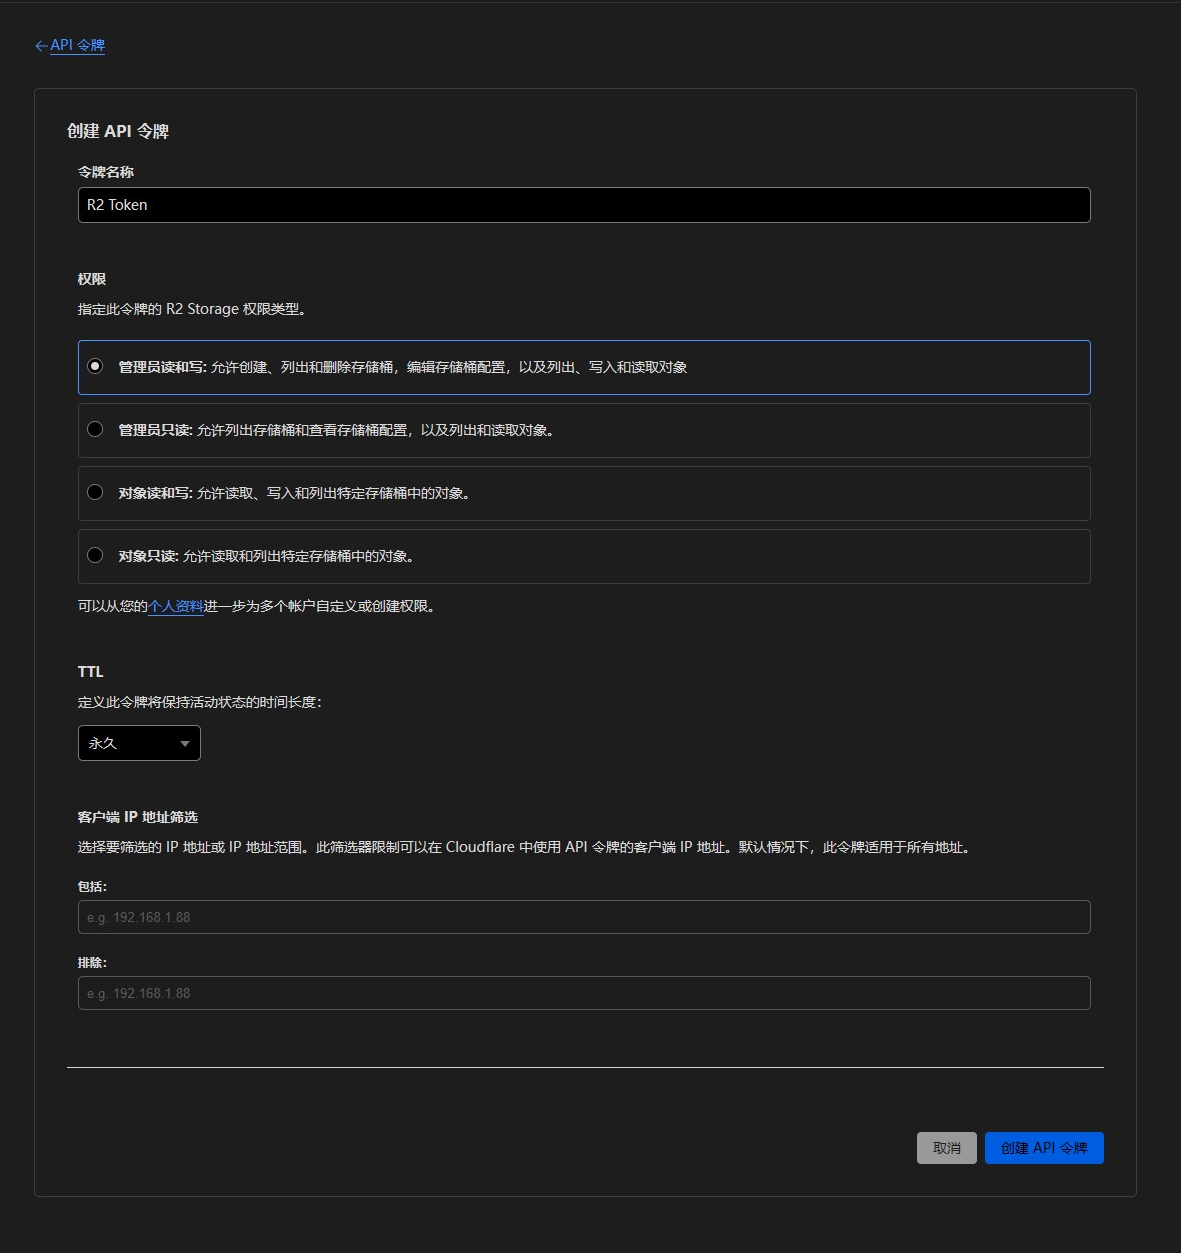The height and width of the screenshot is (1253, 1181).
Task: Click the 令牌名称 field containing R2 Token
Action: [x=583, y=205]
